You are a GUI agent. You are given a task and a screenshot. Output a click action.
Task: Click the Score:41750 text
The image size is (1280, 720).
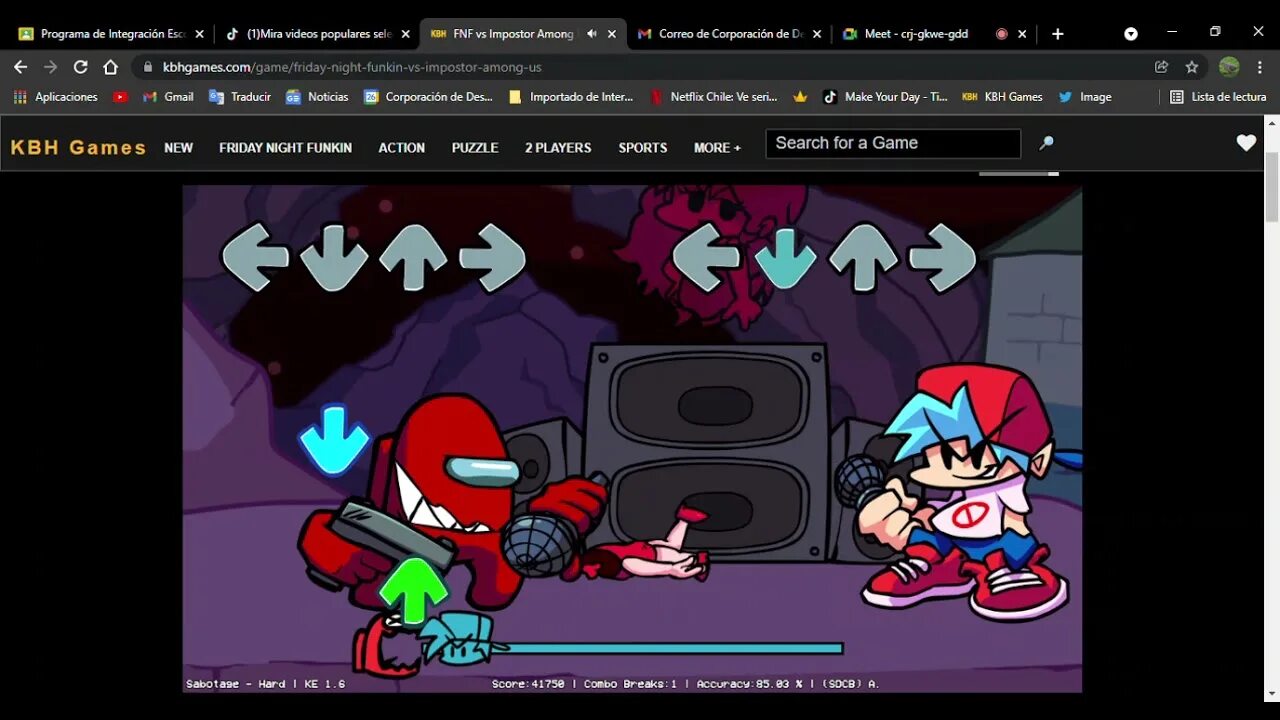(x=528, y=684)
